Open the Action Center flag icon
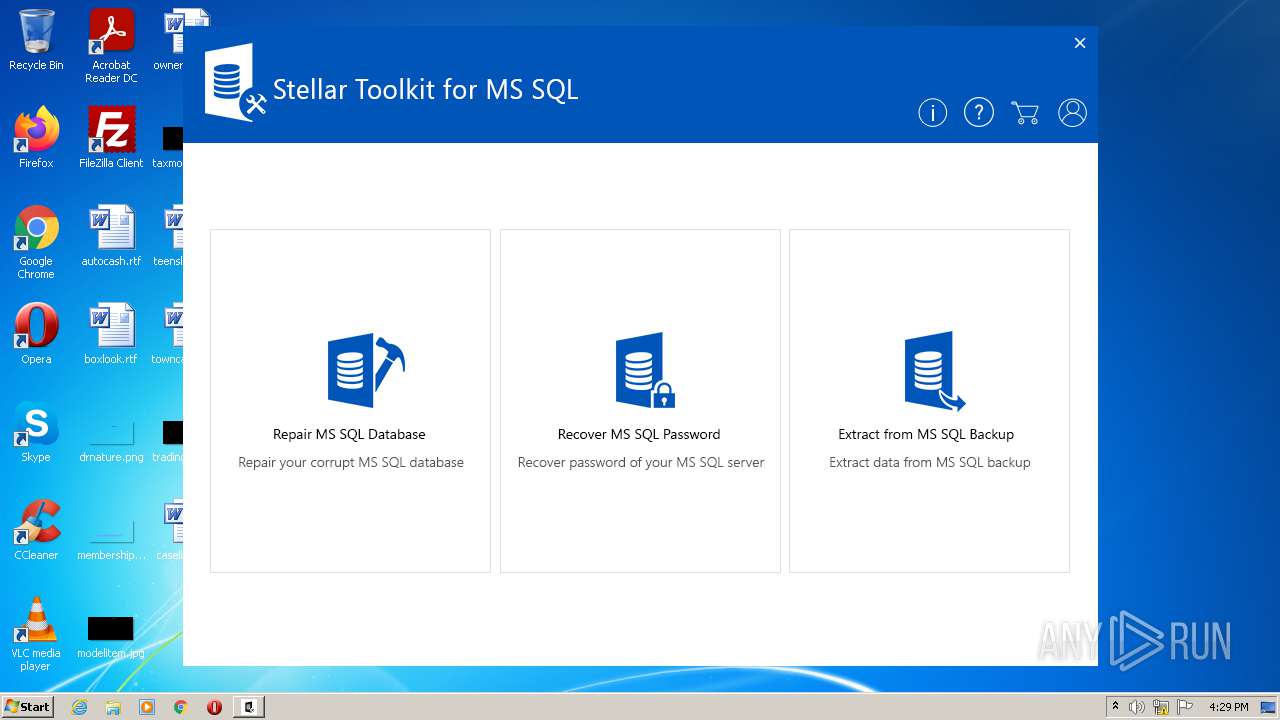The height and width of the screenshot is (720, 1280). (1185, 707)
